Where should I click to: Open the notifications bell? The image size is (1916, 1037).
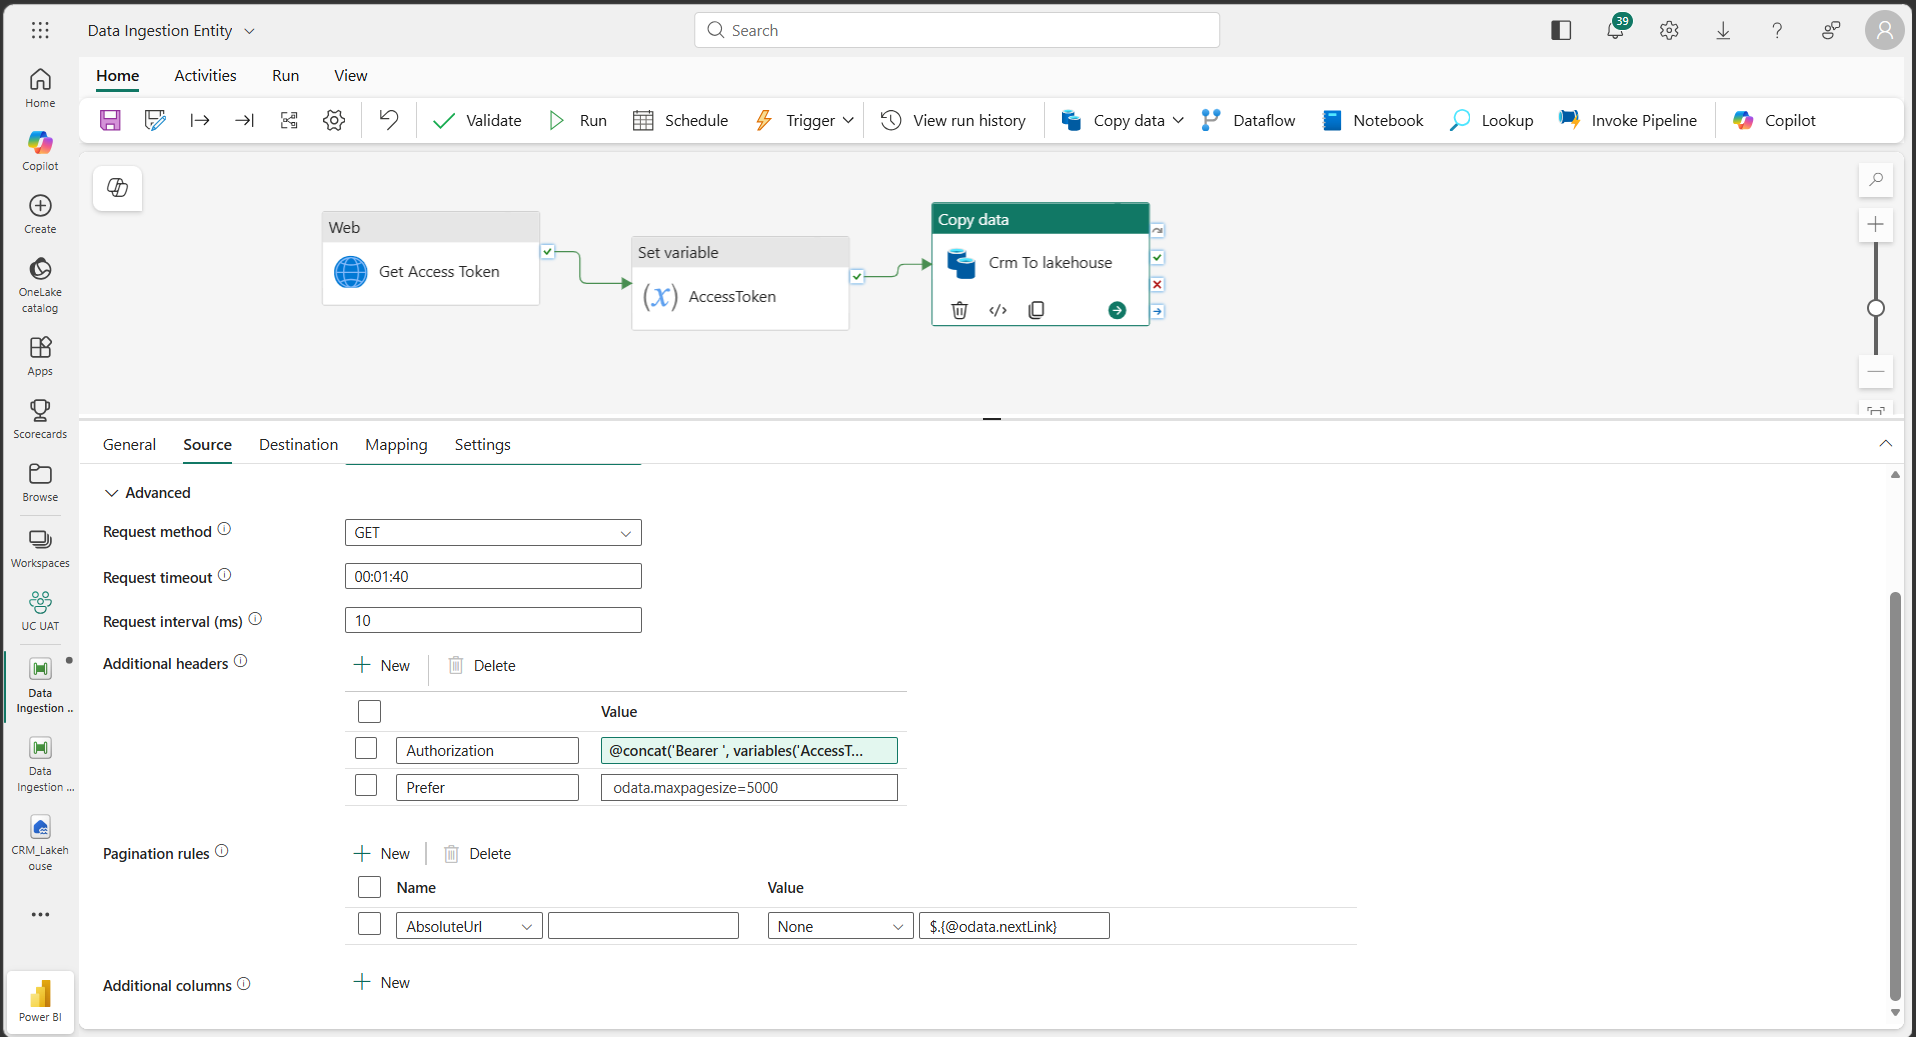click(x=1615, y=30)
